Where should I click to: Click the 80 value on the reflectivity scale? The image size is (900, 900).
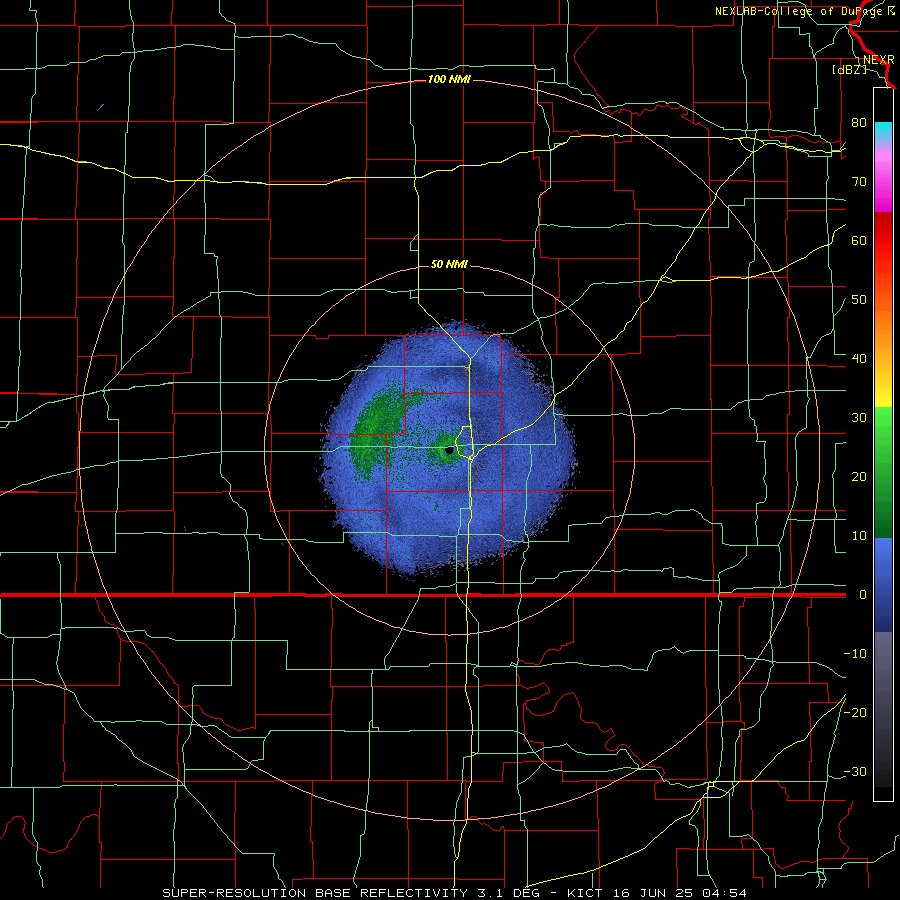tap(859, 123)
